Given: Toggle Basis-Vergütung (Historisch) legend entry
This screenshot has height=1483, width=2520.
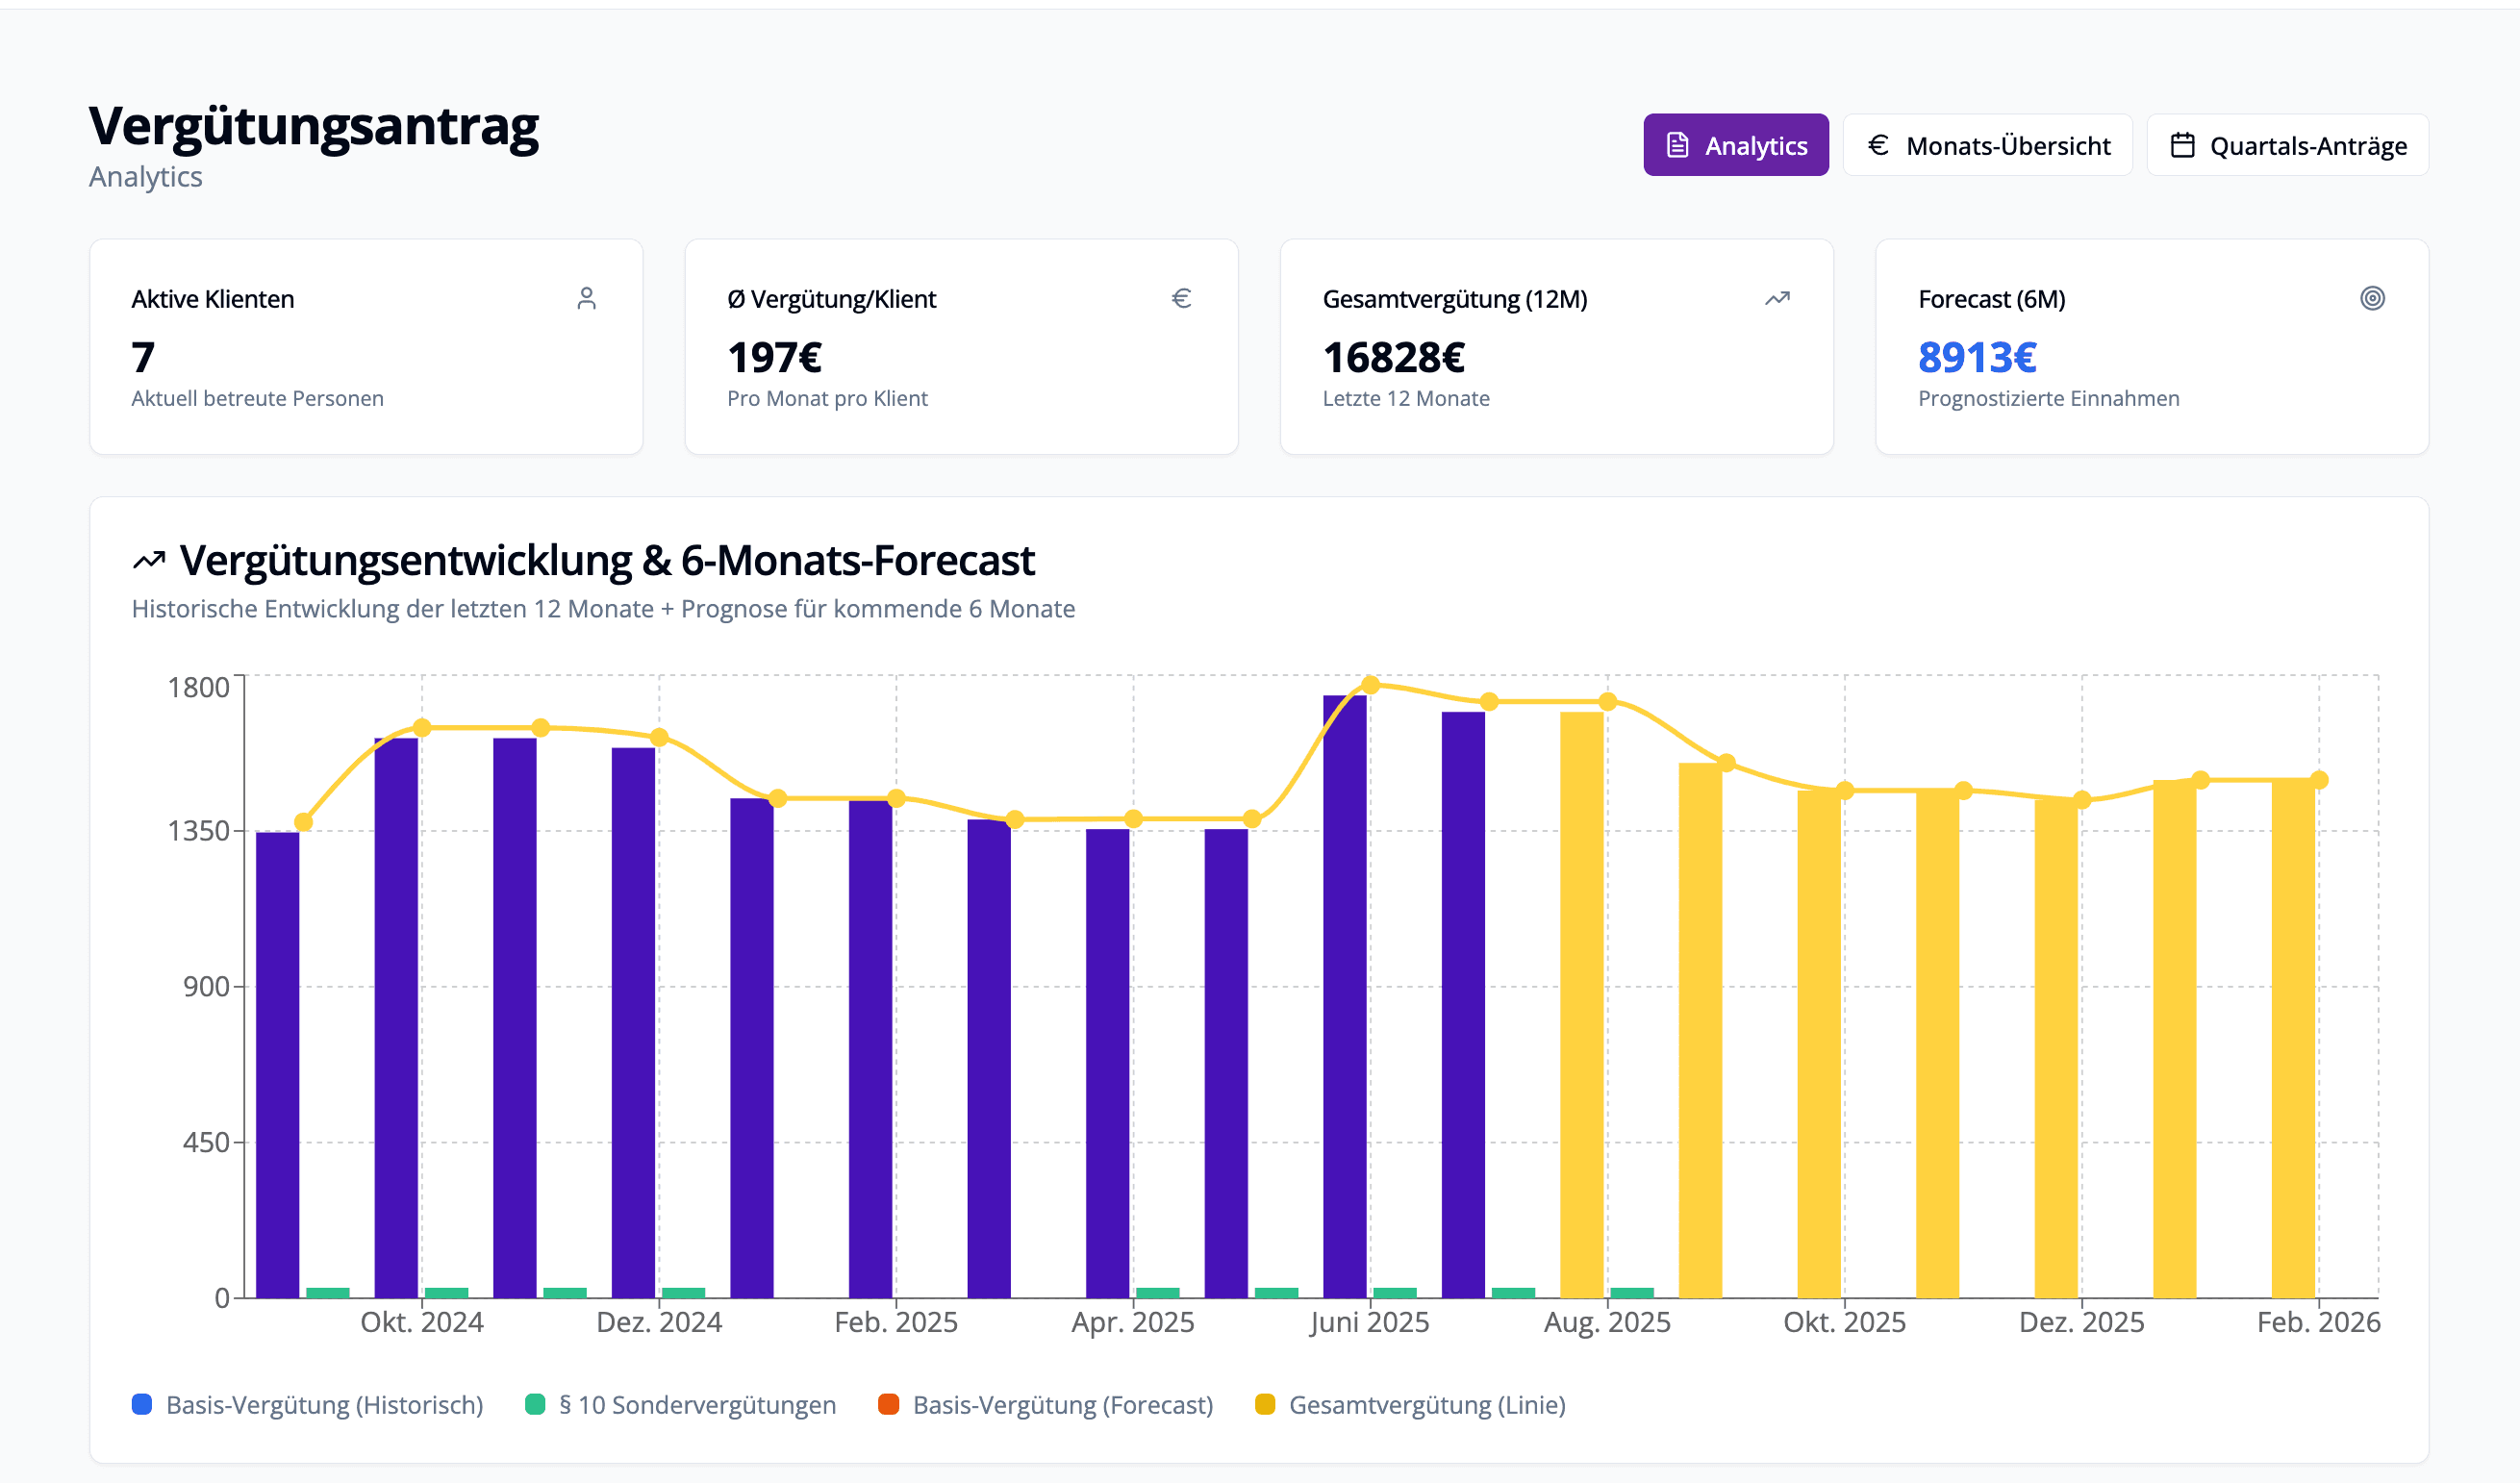Looking at the screenshot, I should pyautogui.click(x=323, y=1404).
